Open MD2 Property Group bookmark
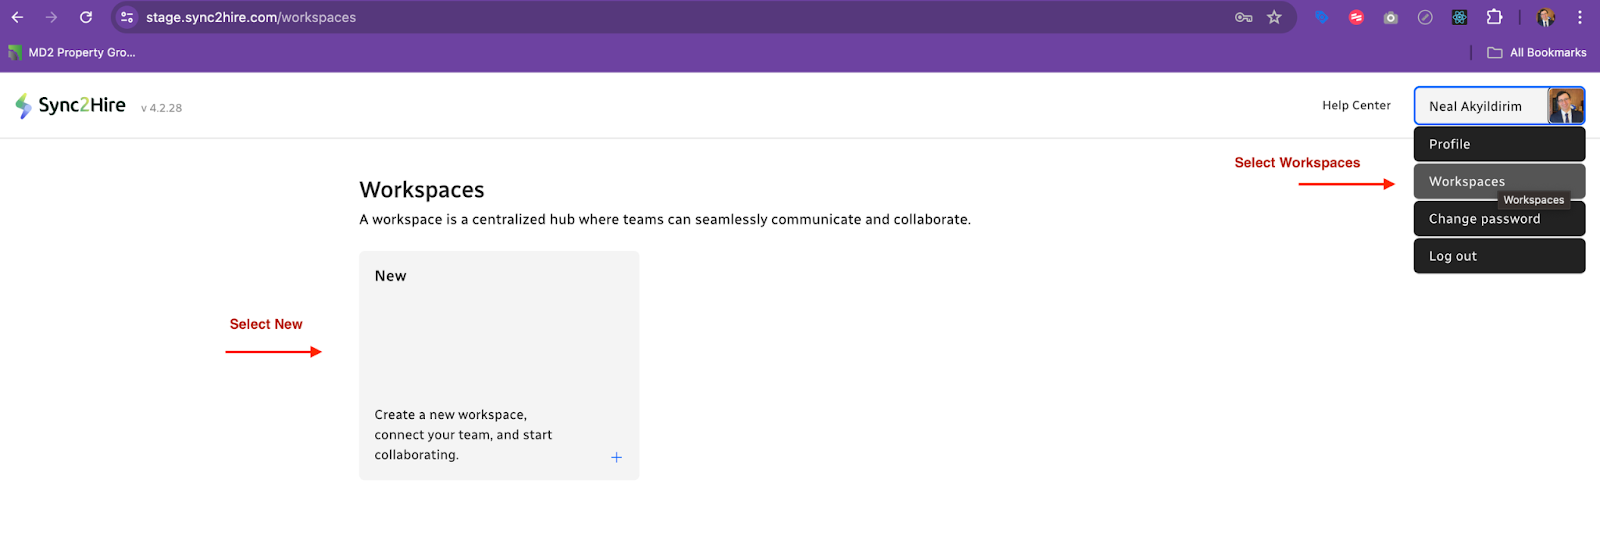 click(72, 52)
